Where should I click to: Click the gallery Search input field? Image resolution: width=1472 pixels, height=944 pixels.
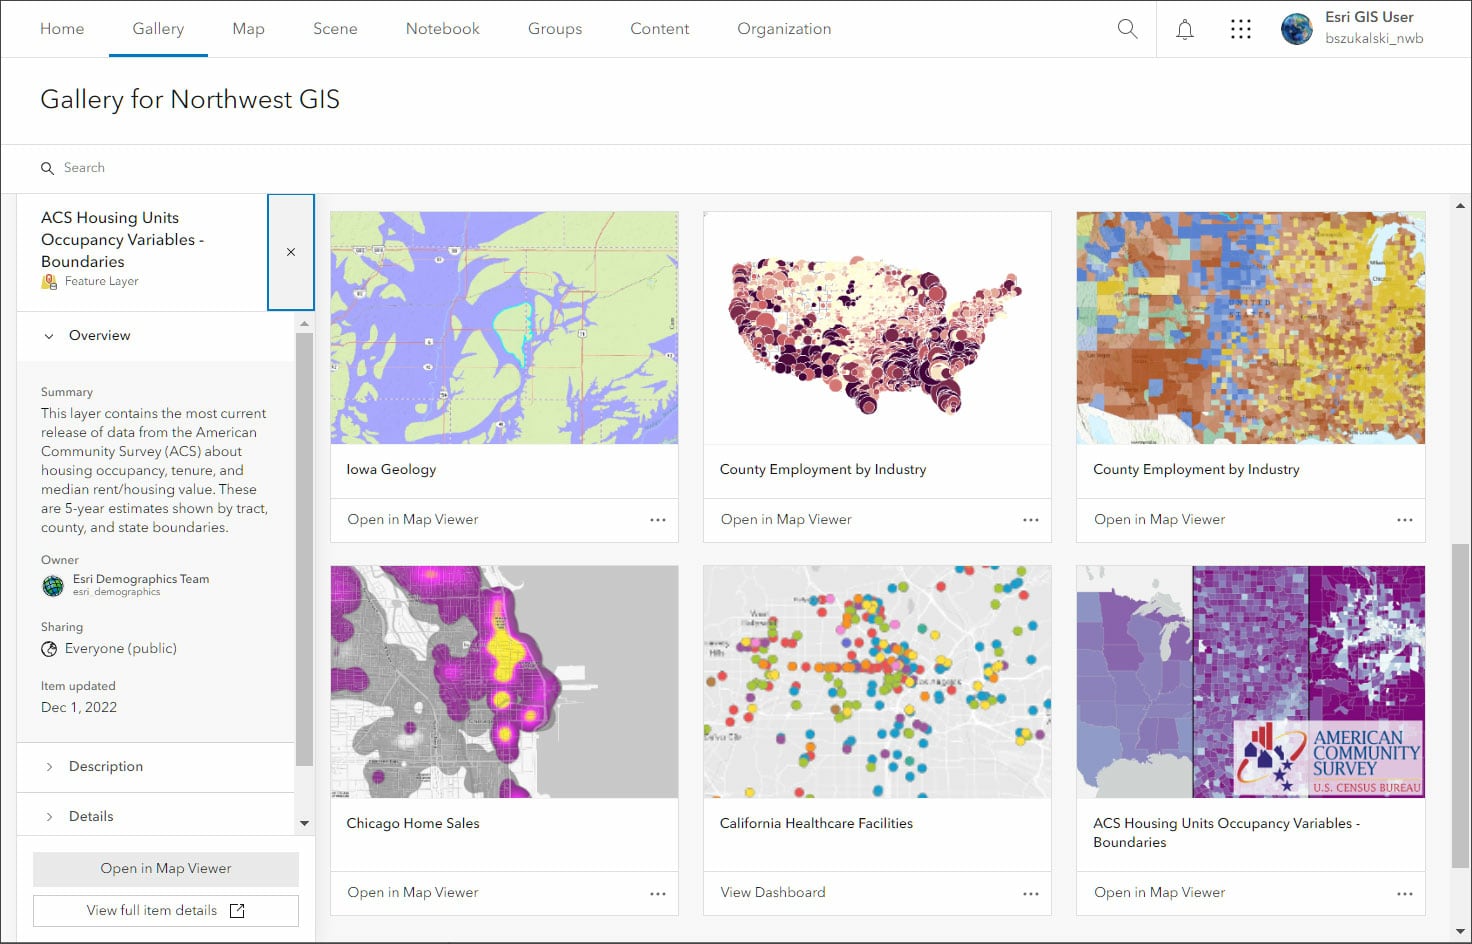click(735, 168)
